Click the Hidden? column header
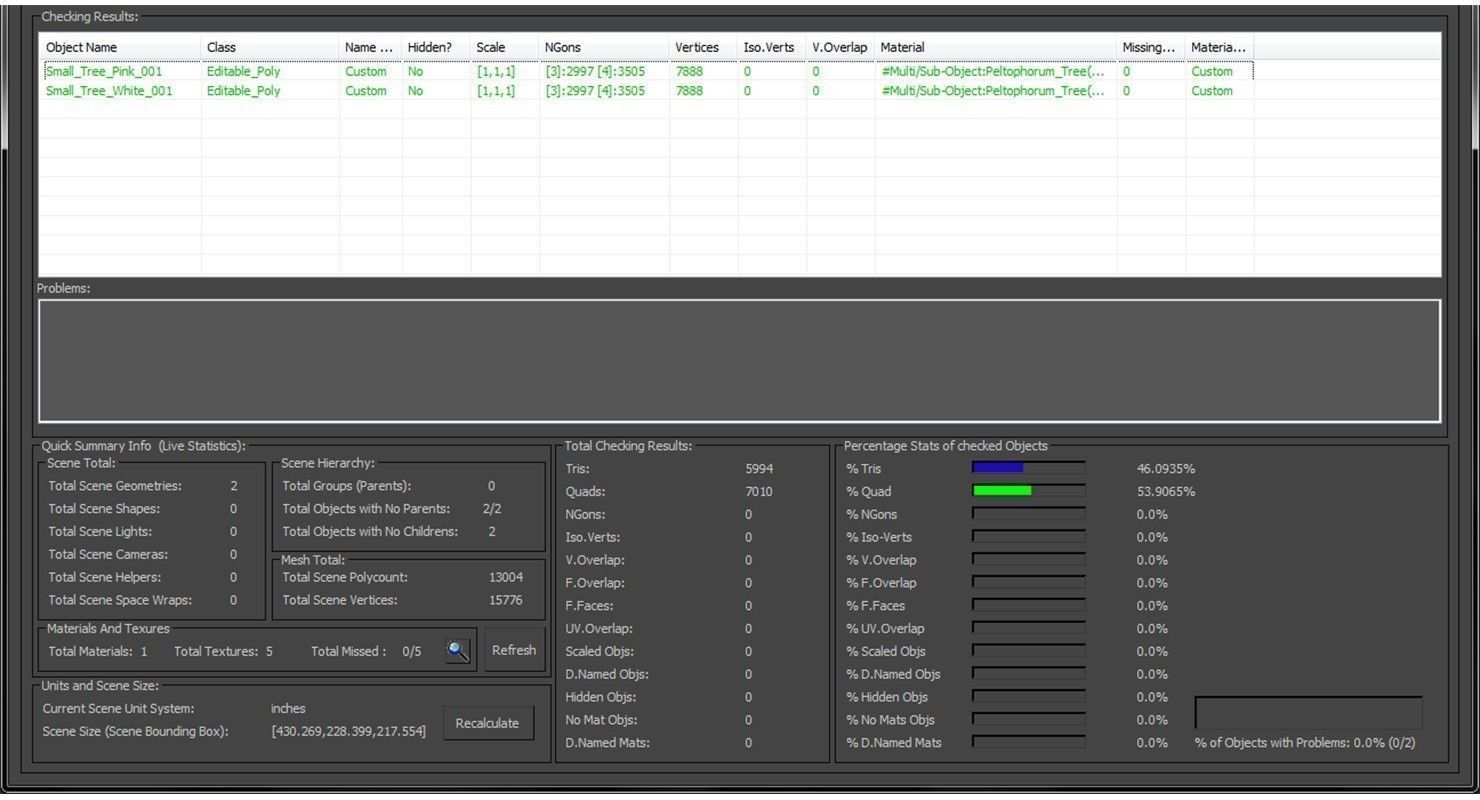The image size is (1480, 800). 435,47
